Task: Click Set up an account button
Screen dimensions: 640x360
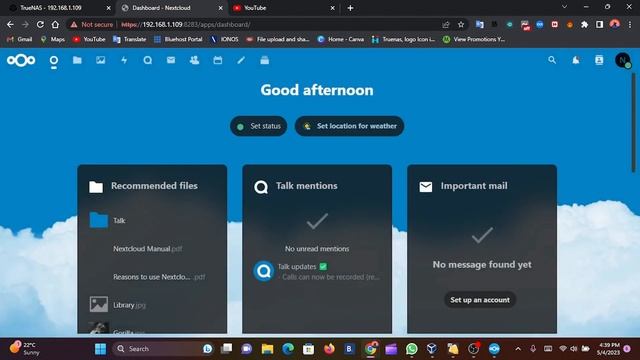Action: tap(480, 300)
